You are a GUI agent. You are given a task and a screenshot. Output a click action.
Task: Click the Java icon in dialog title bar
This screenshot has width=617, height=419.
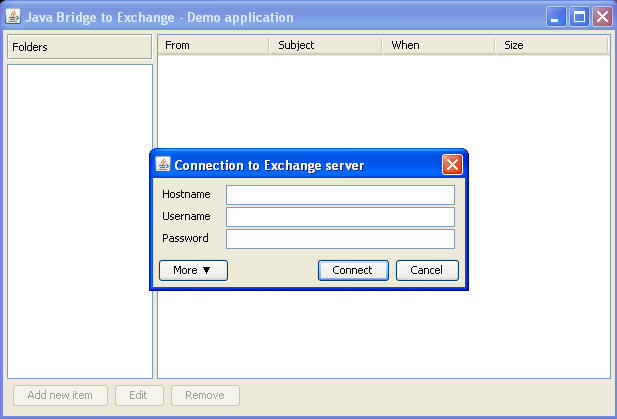click(x=163, y=164)
